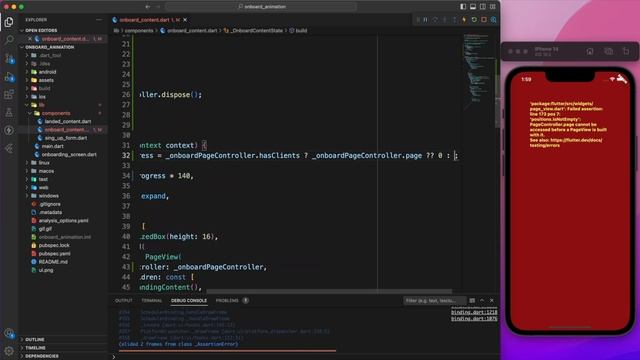
Task: Open Dart DevTools widget inspector icon
Action: 493,20
